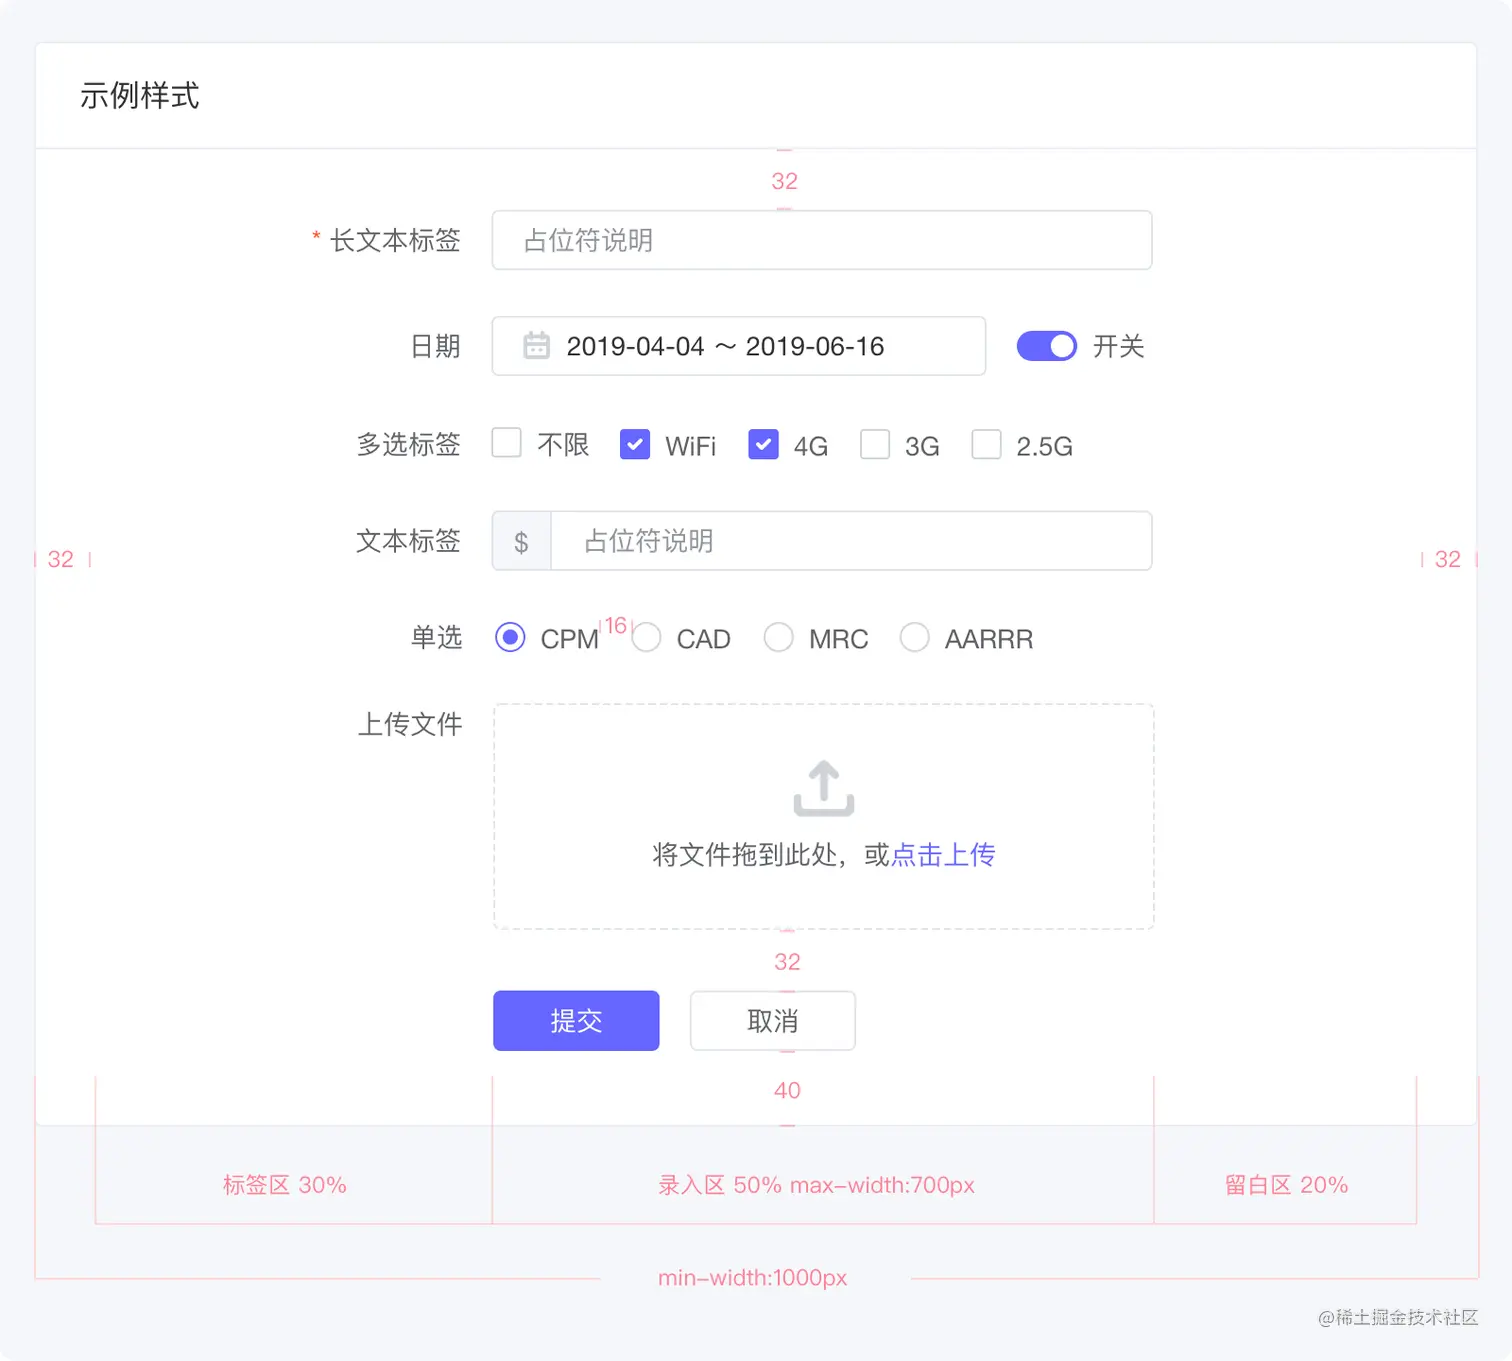Click the file drag-and-drop upload area
The image size is (1512, 1361).
pyautogui.click(x=824, y=817)
